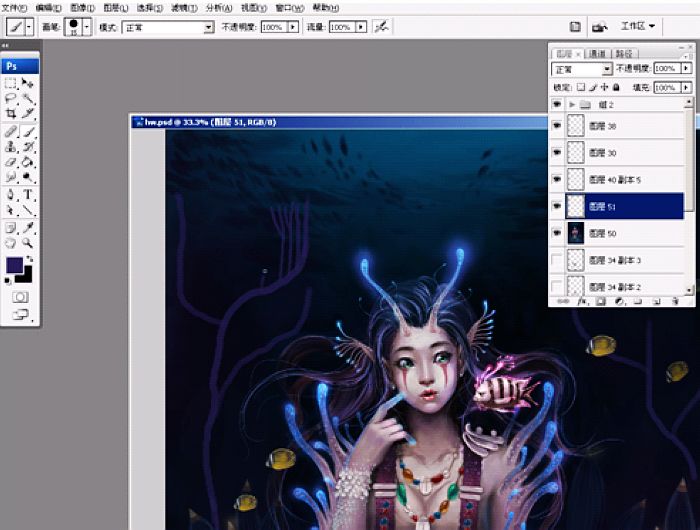
Task: Switch to the 路径 tab
Action: [624, 54]
